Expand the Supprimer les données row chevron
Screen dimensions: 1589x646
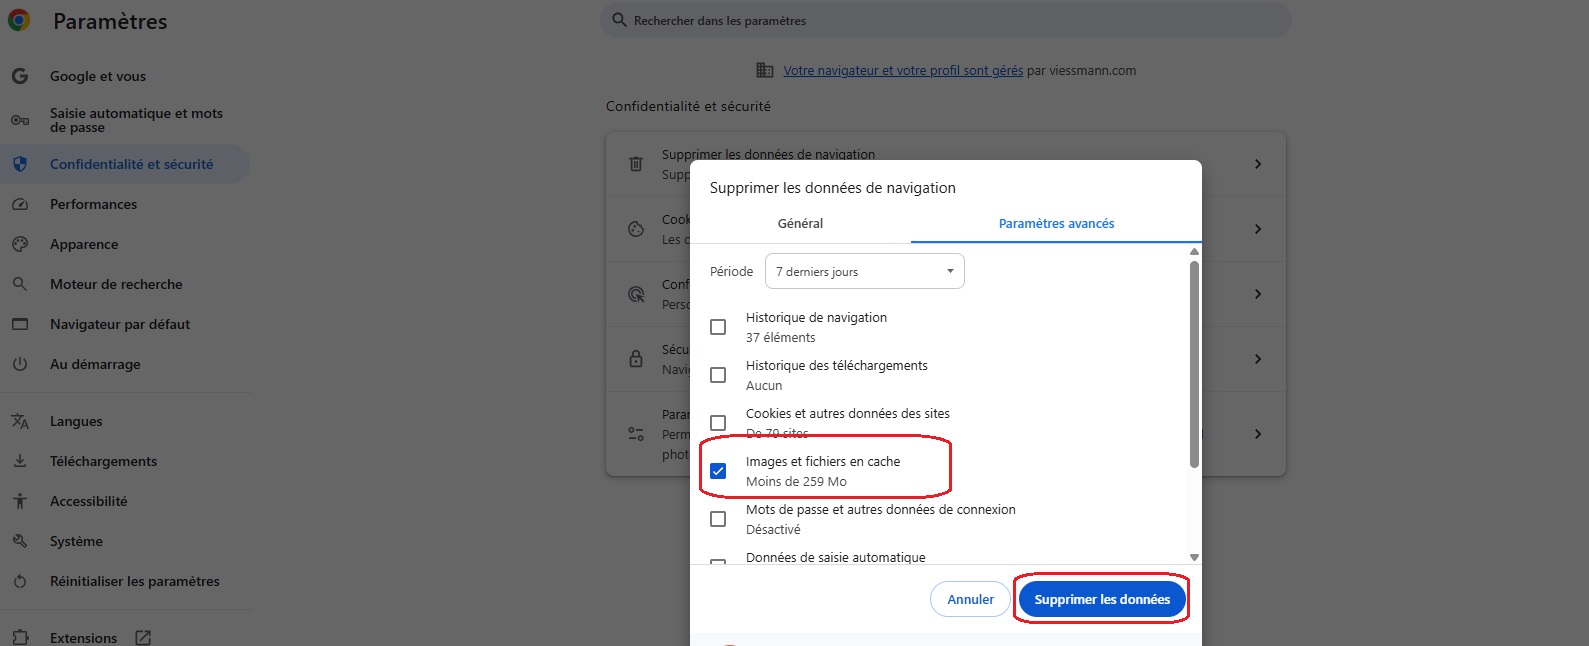click(x=1258, y=164)
